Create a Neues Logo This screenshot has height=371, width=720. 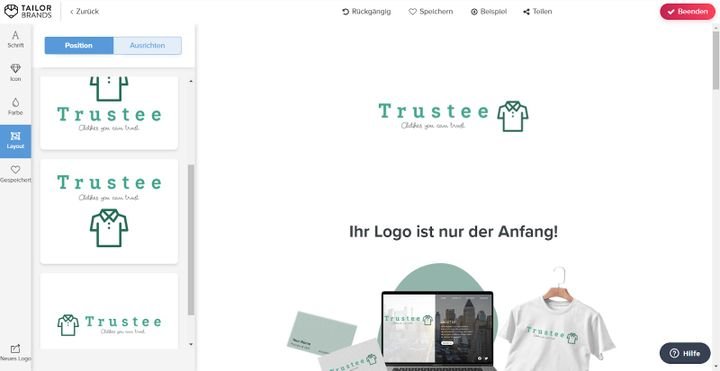16,353
